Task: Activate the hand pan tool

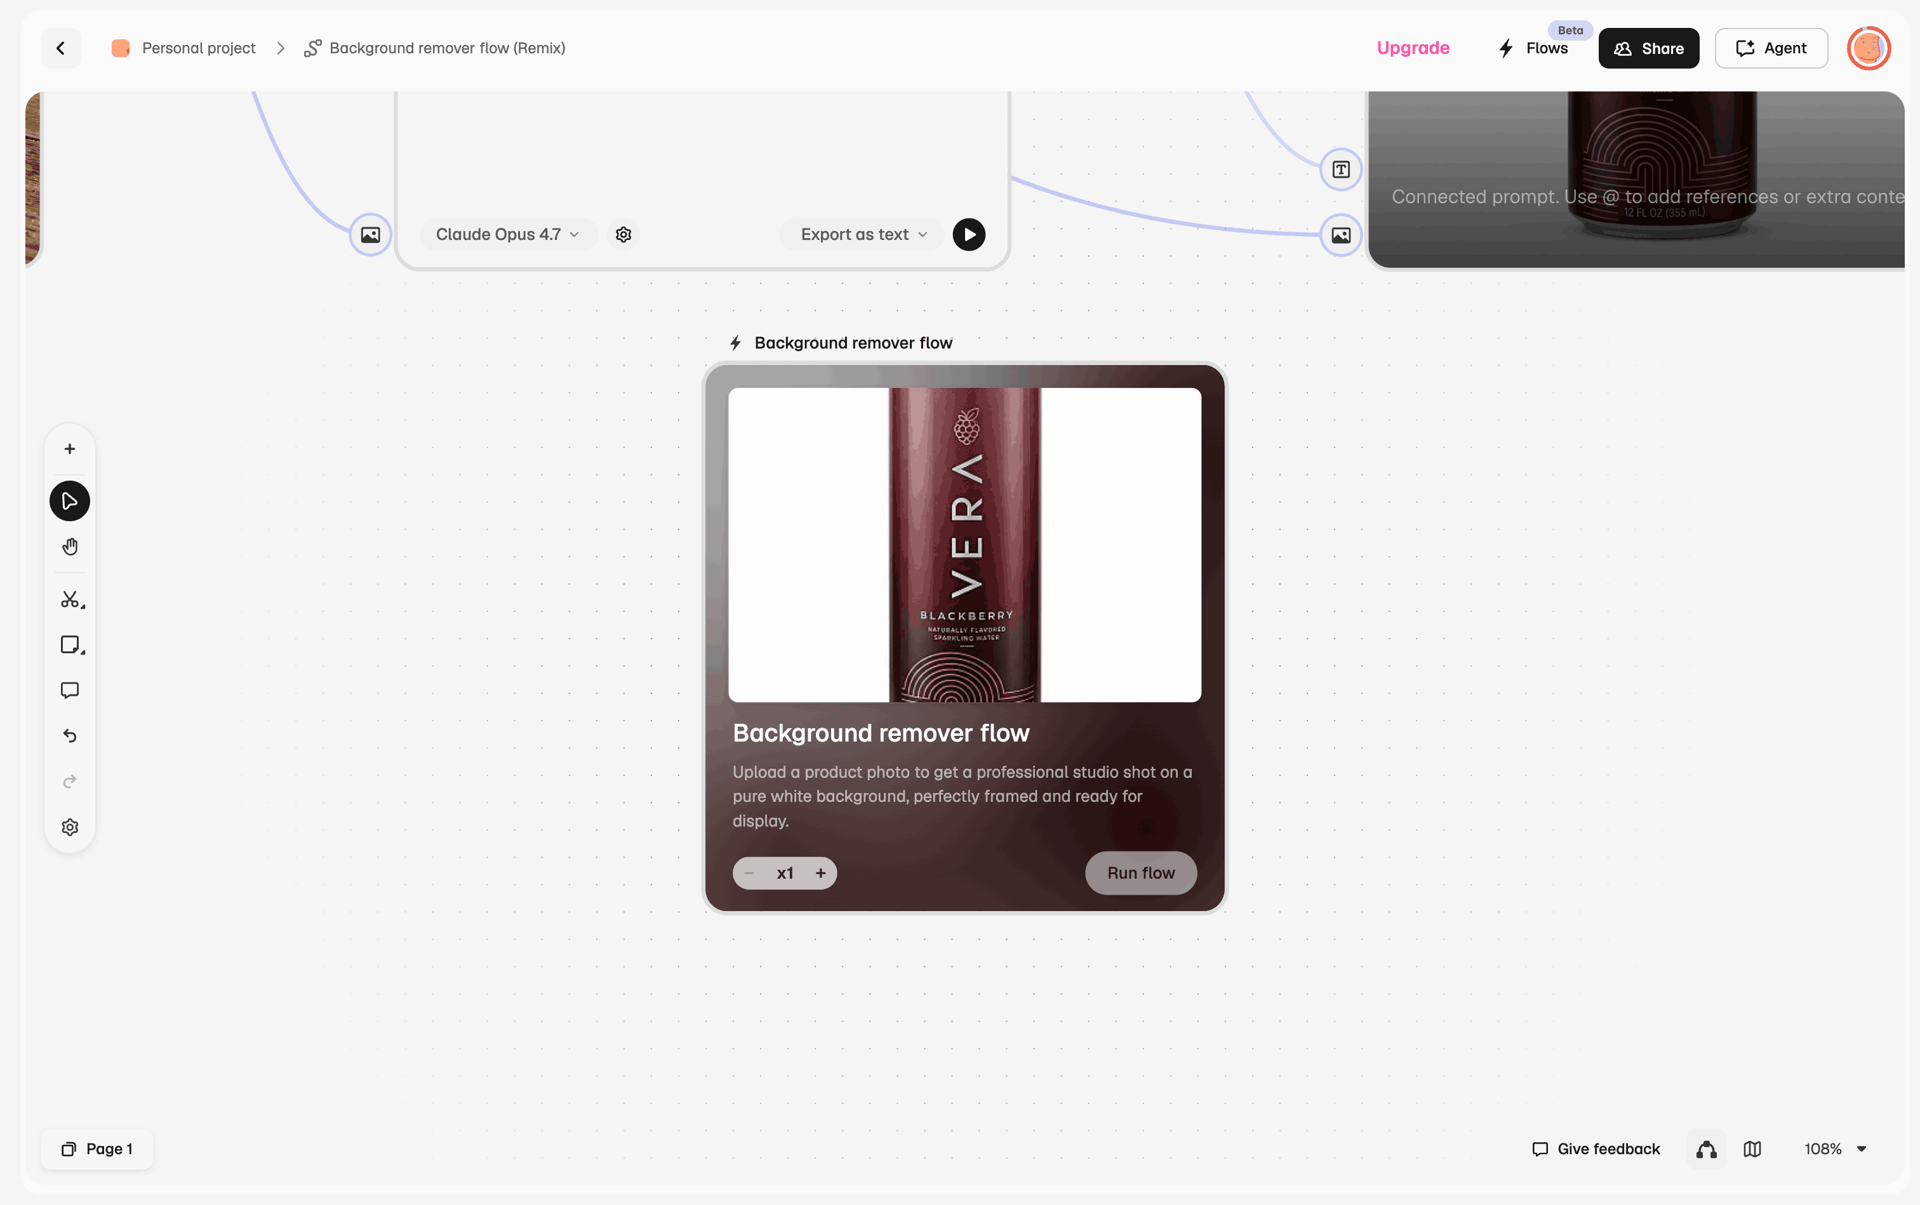Action: pos(70,547)
